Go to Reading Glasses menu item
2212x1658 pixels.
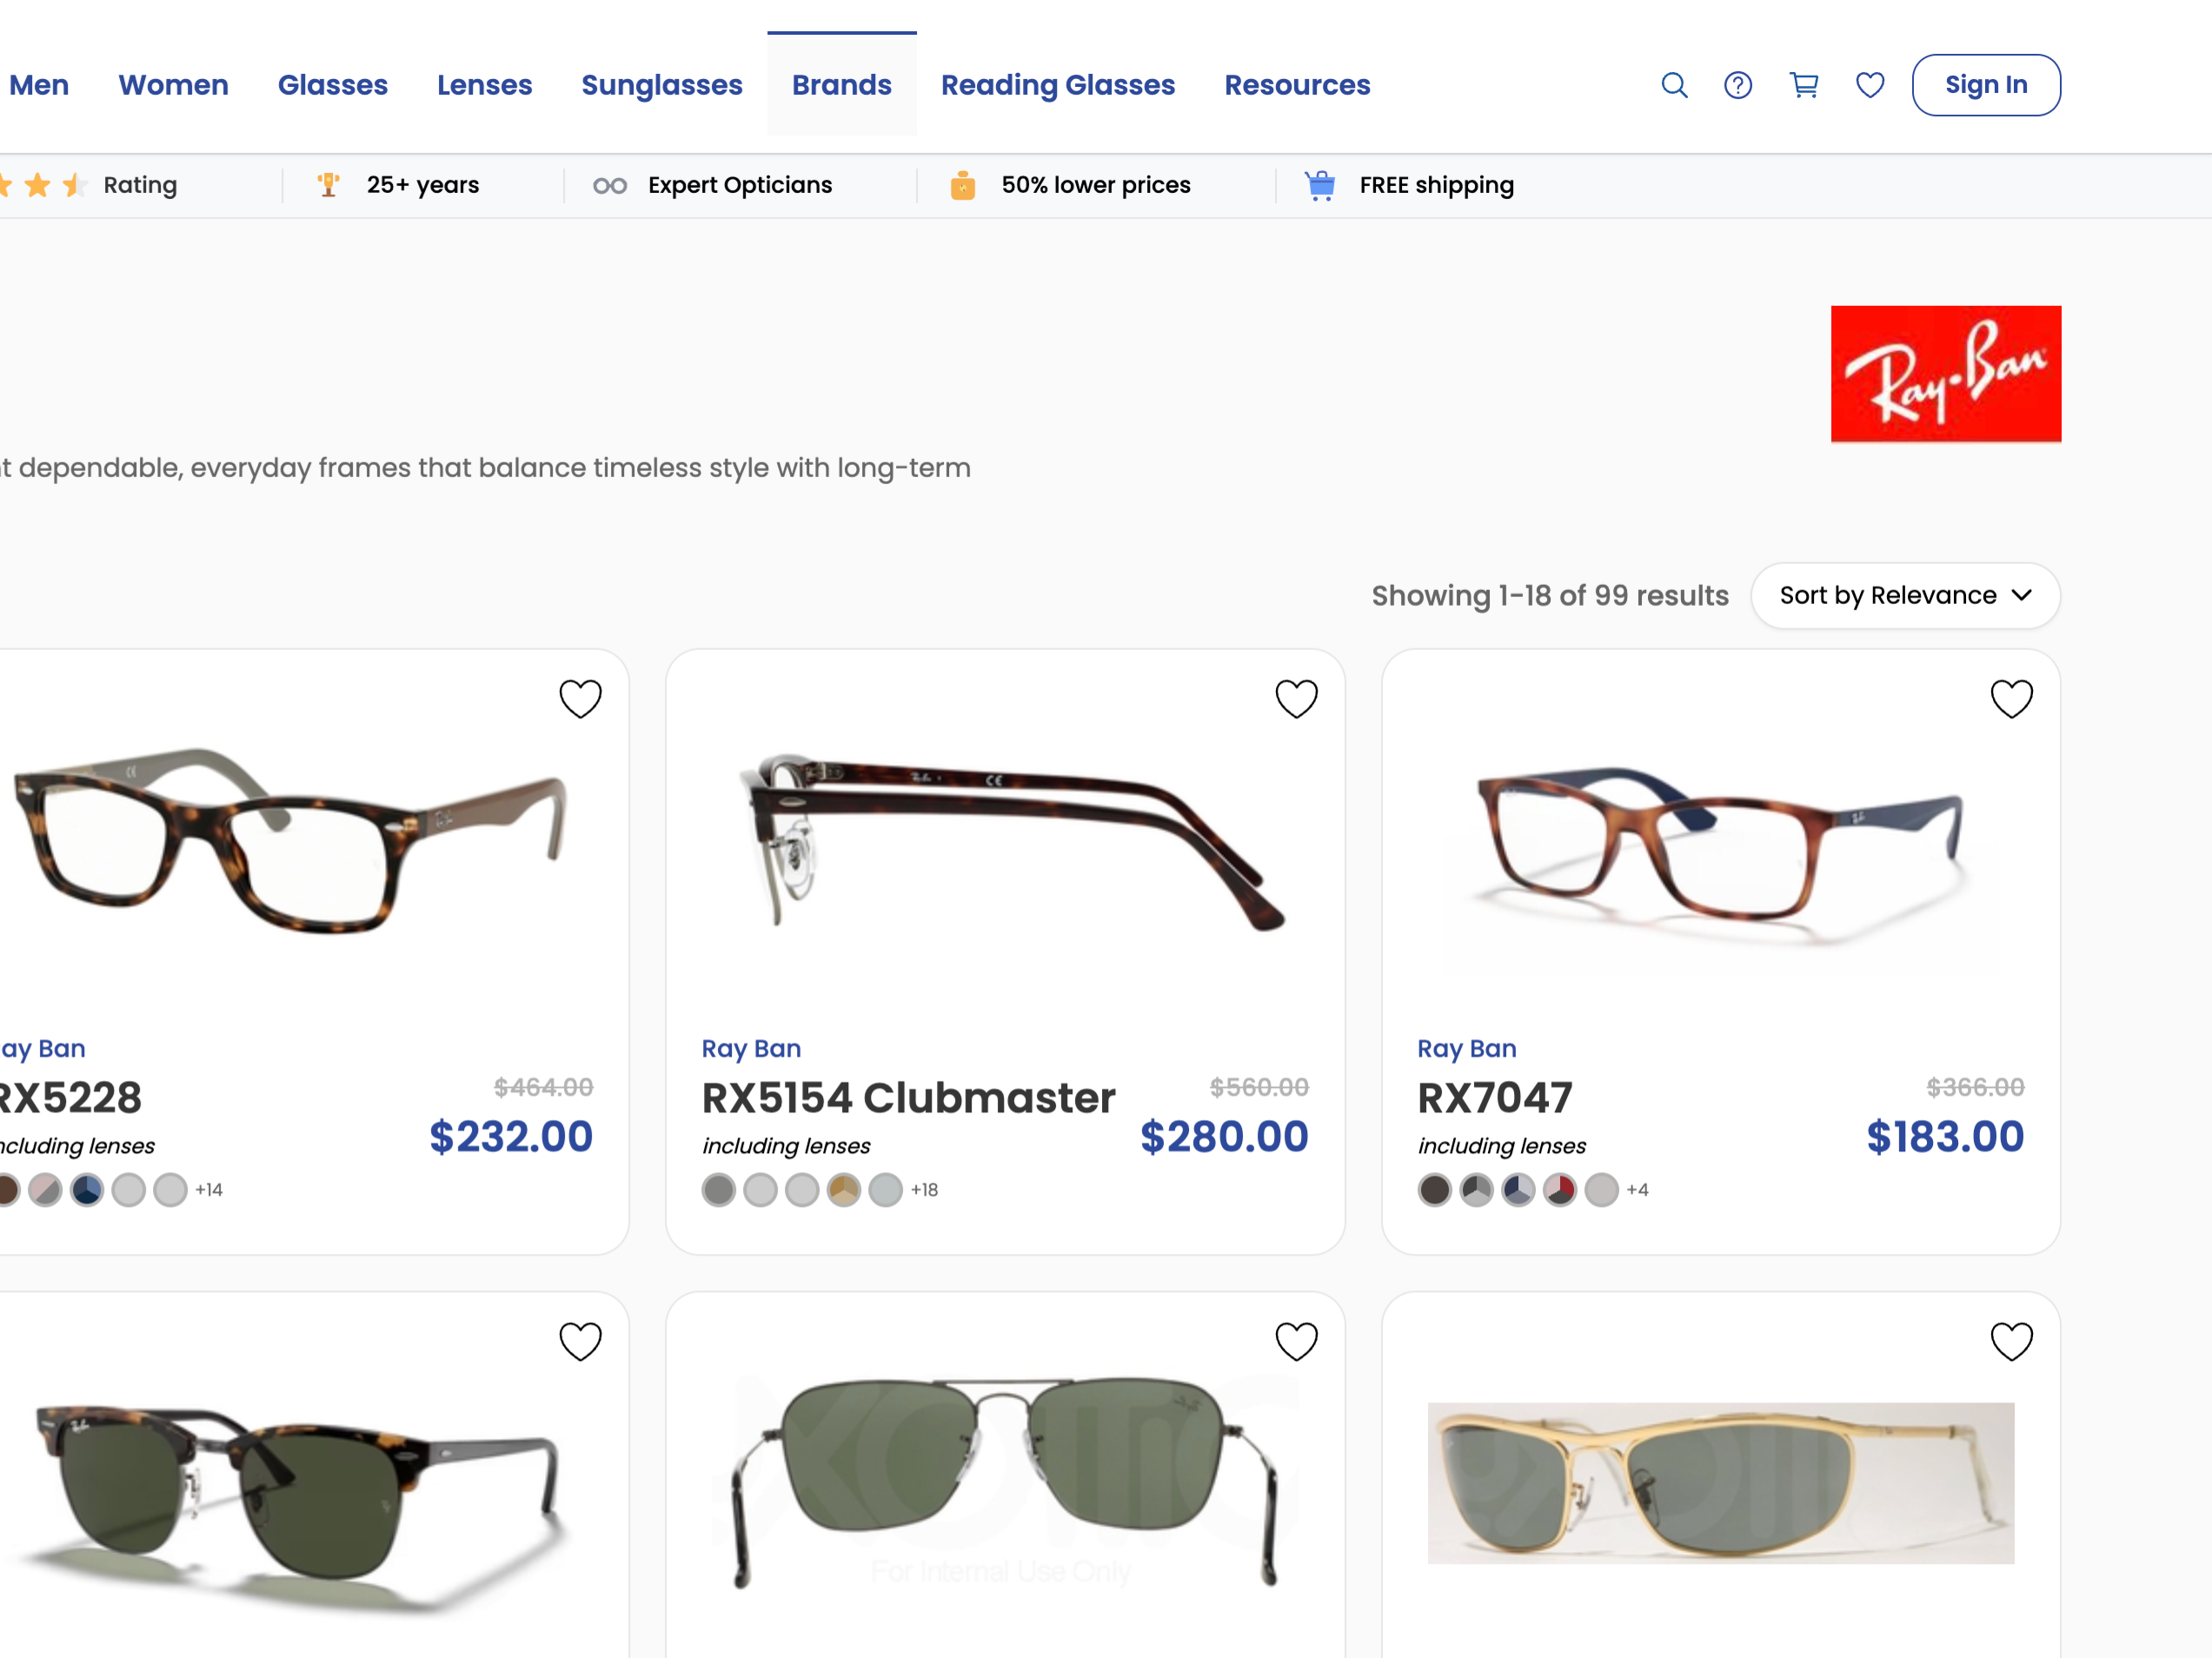tap(1057, 85)
